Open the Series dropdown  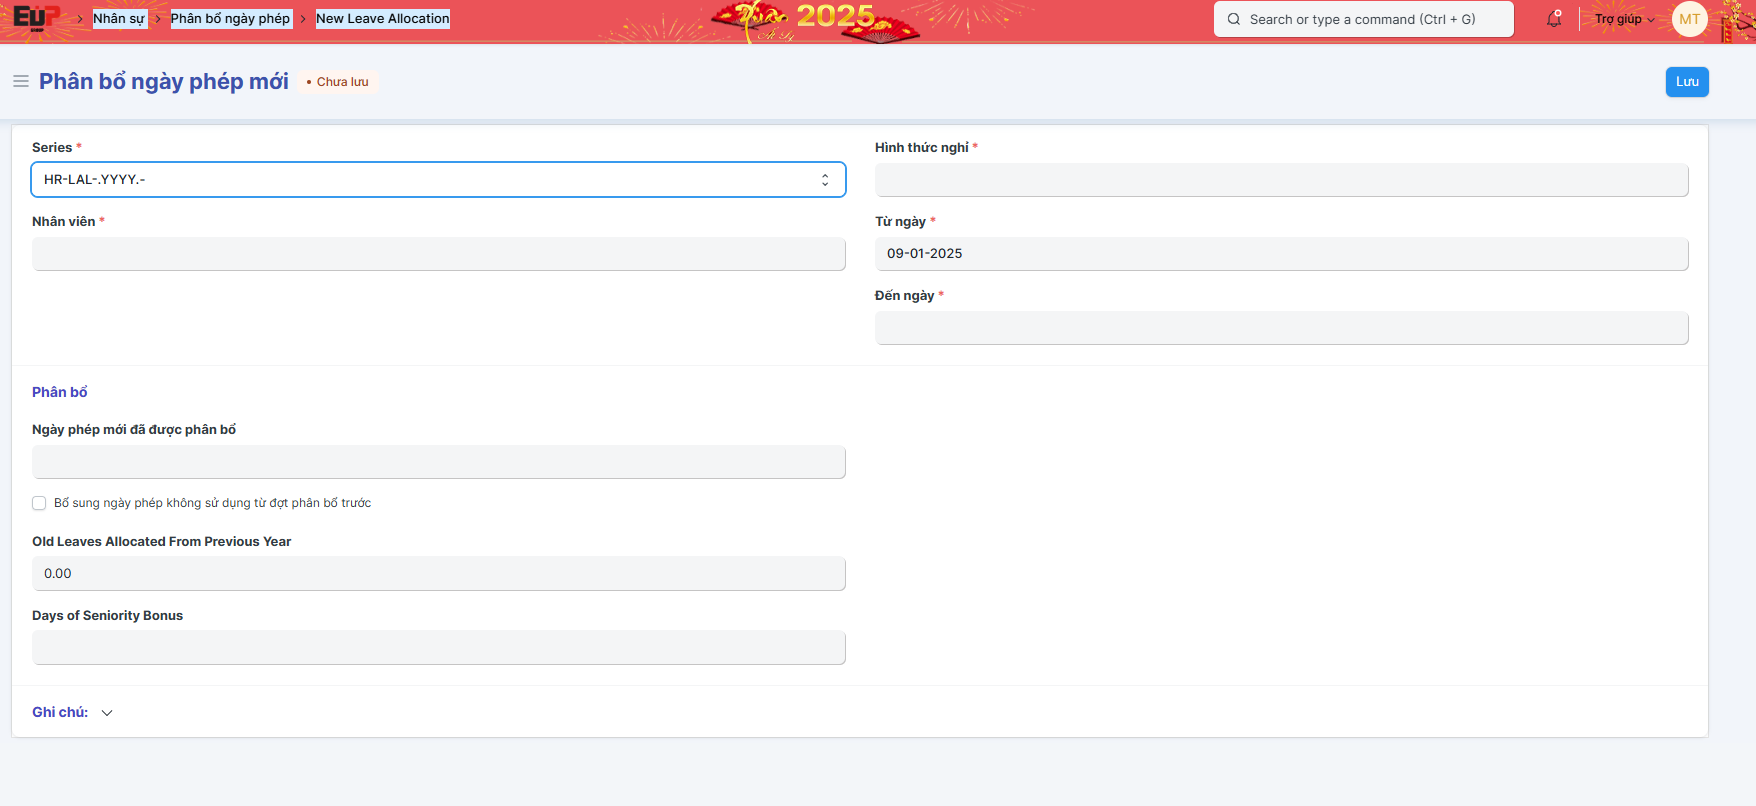438,180
